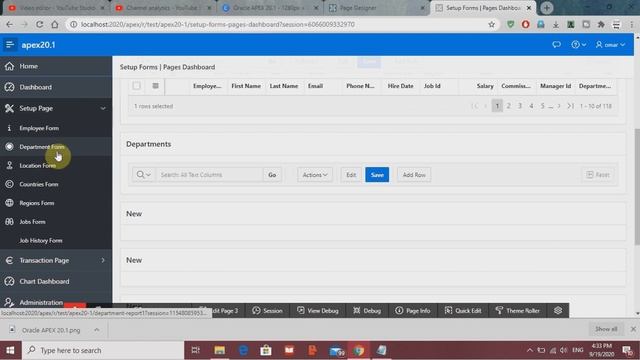640x360 pixels.
Task: Open Windows Start menu
Action: tap(10, 350)
